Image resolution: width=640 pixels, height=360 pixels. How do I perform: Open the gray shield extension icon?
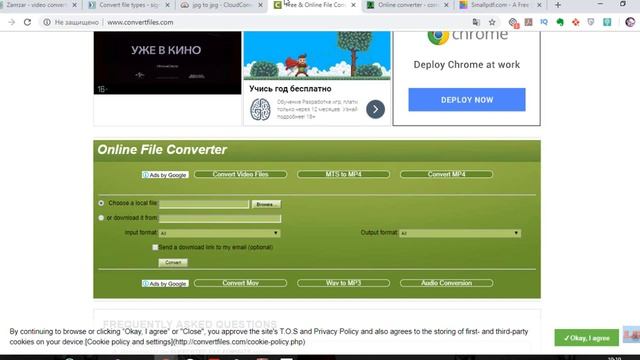[591, 22]
